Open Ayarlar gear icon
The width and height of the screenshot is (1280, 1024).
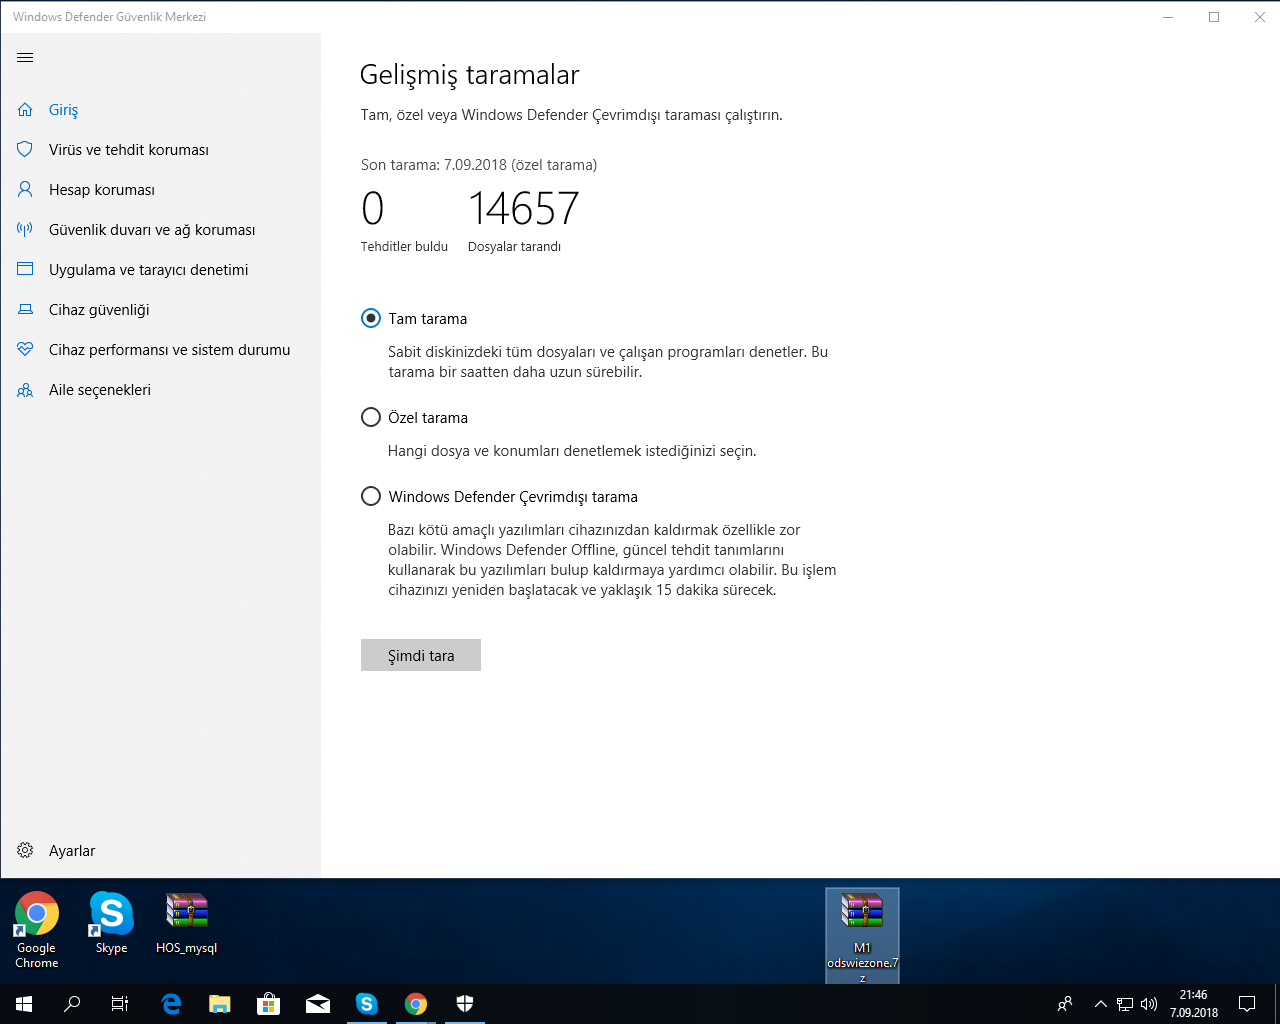coord(25,851)
